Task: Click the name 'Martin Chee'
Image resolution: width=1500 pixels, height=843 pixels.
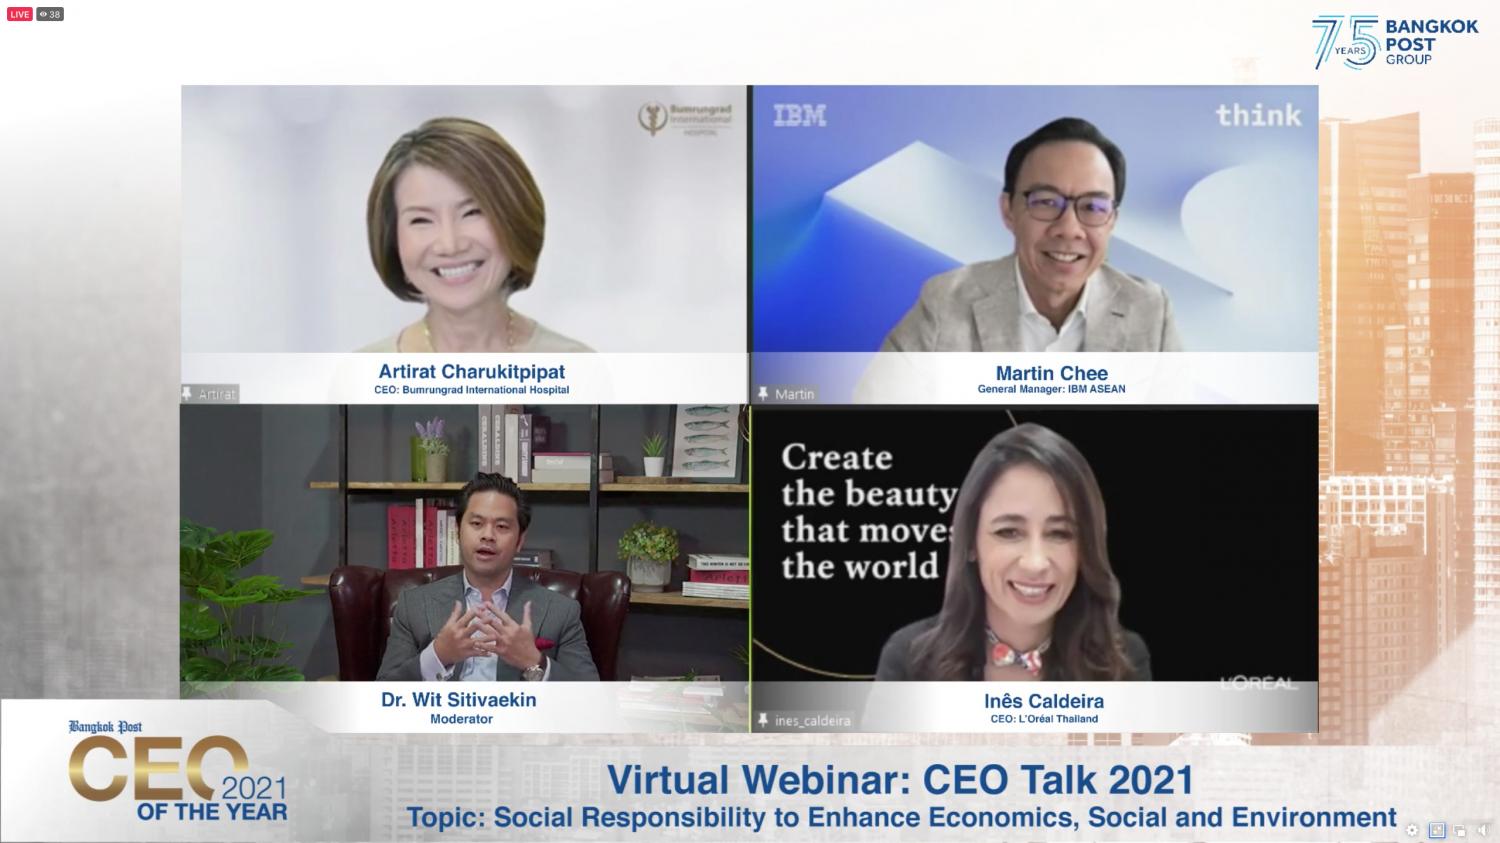Action: click(1052, 373)
